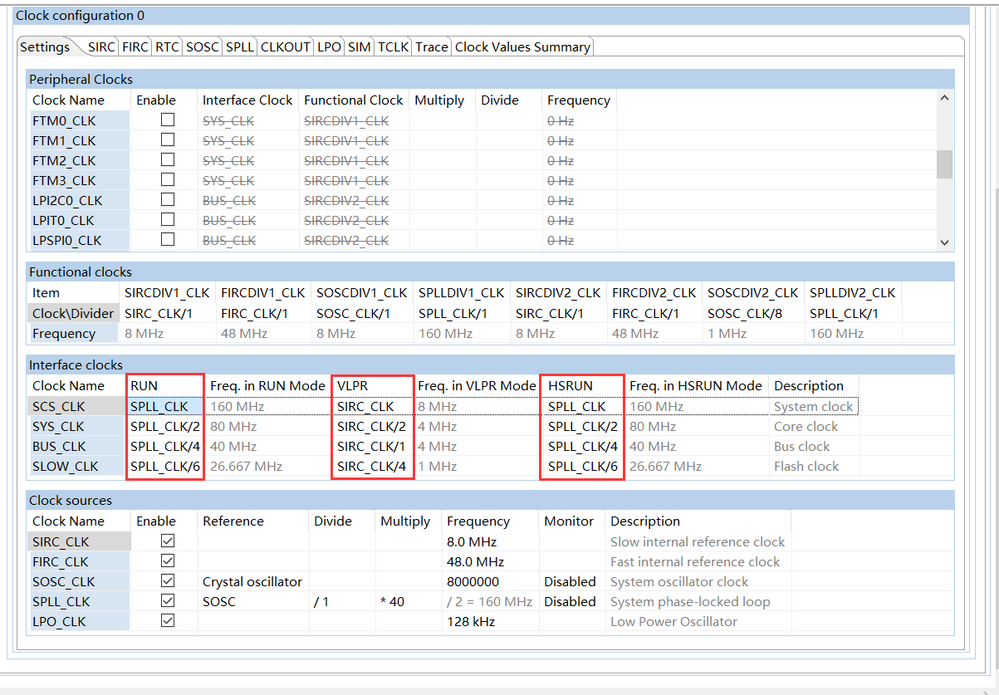
Task: Enable the LPSPI0_CLK checkbox
Action: pyautogui.click(x=168, y=240)
